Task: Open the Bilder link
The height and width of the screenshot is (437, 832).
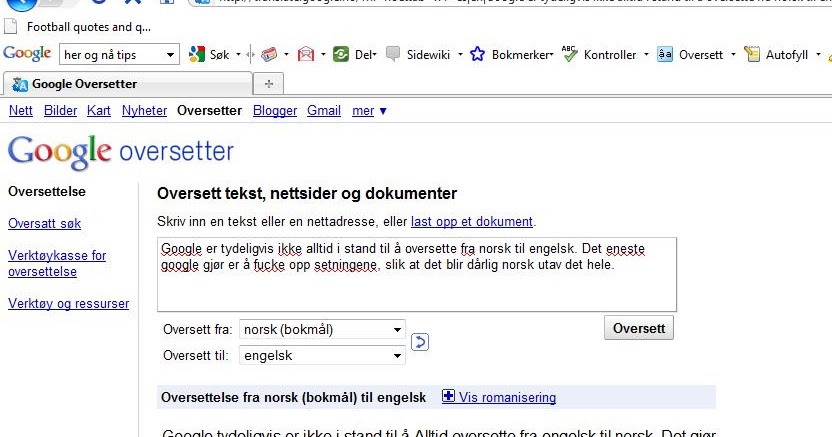Action: point(60,110)
